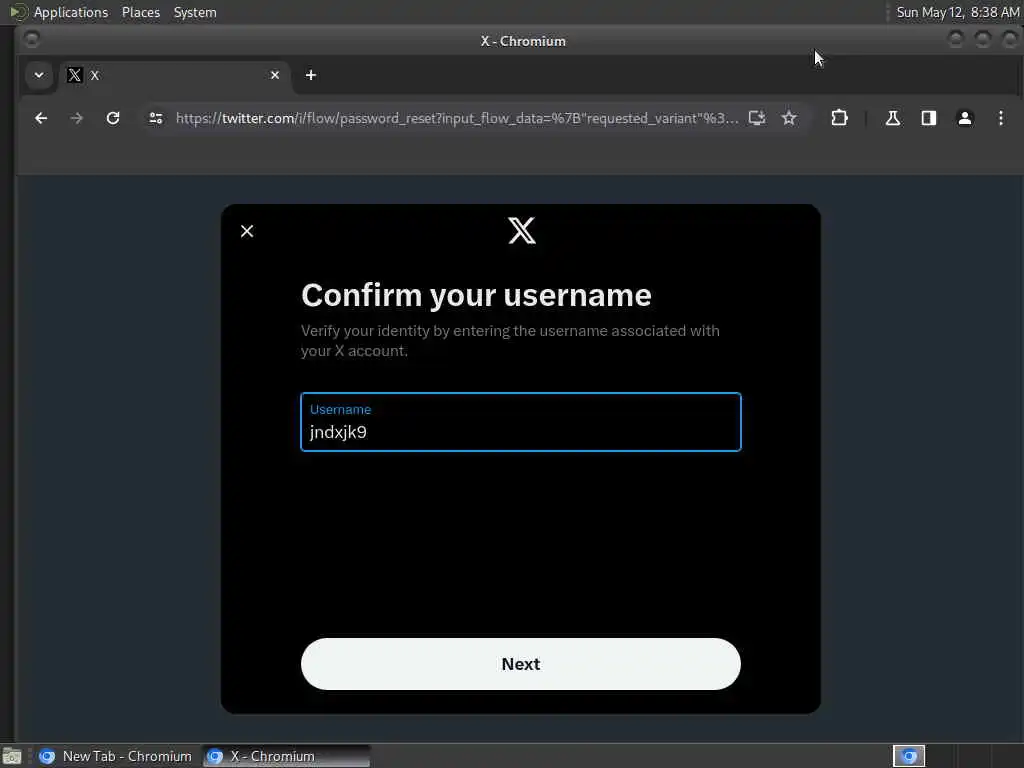
Task: Click the address bar URL
Action: (457, 118)
